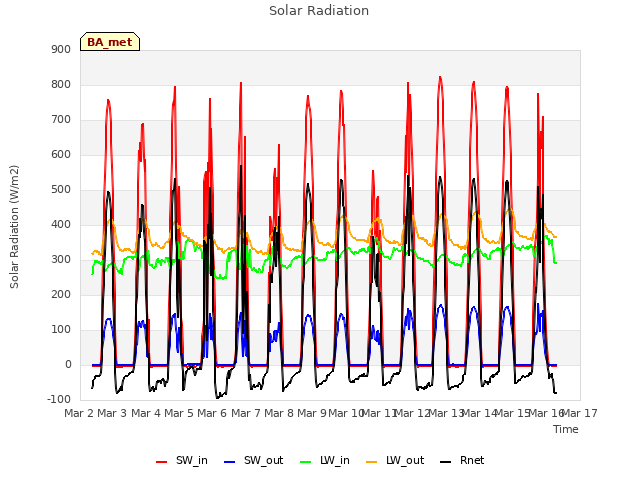Click the Mar 3 x-axis label
640x480 pixels.
112,413
